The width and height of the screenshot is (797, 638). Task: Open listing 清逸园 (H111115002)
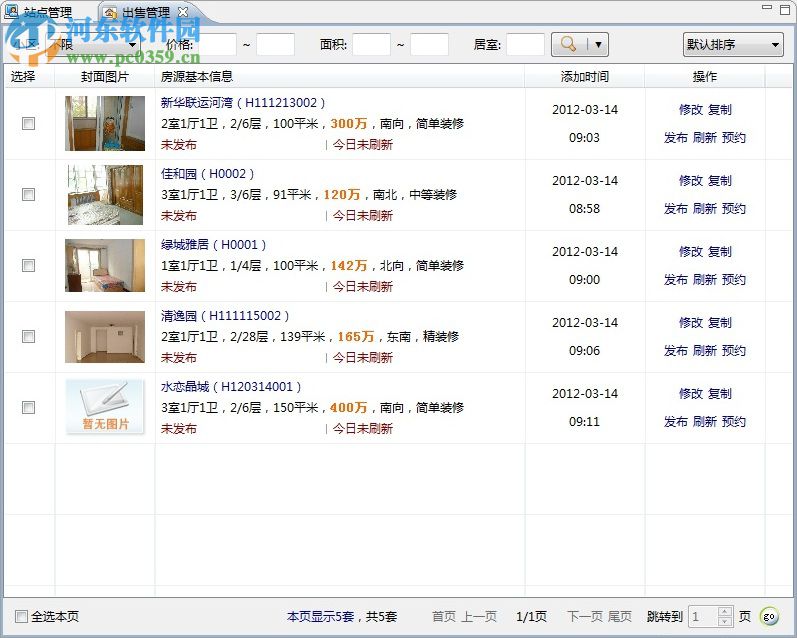[x=225, y=316]
